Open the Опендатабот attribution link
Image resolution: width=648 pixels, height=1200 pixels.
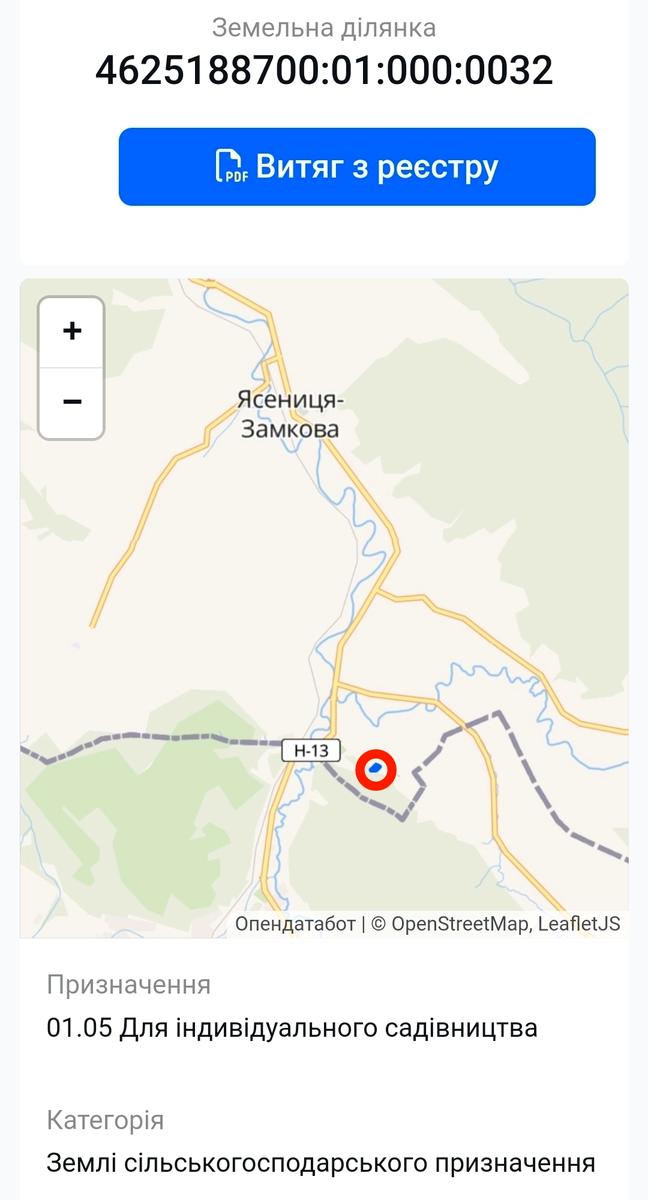coord(295,924)
